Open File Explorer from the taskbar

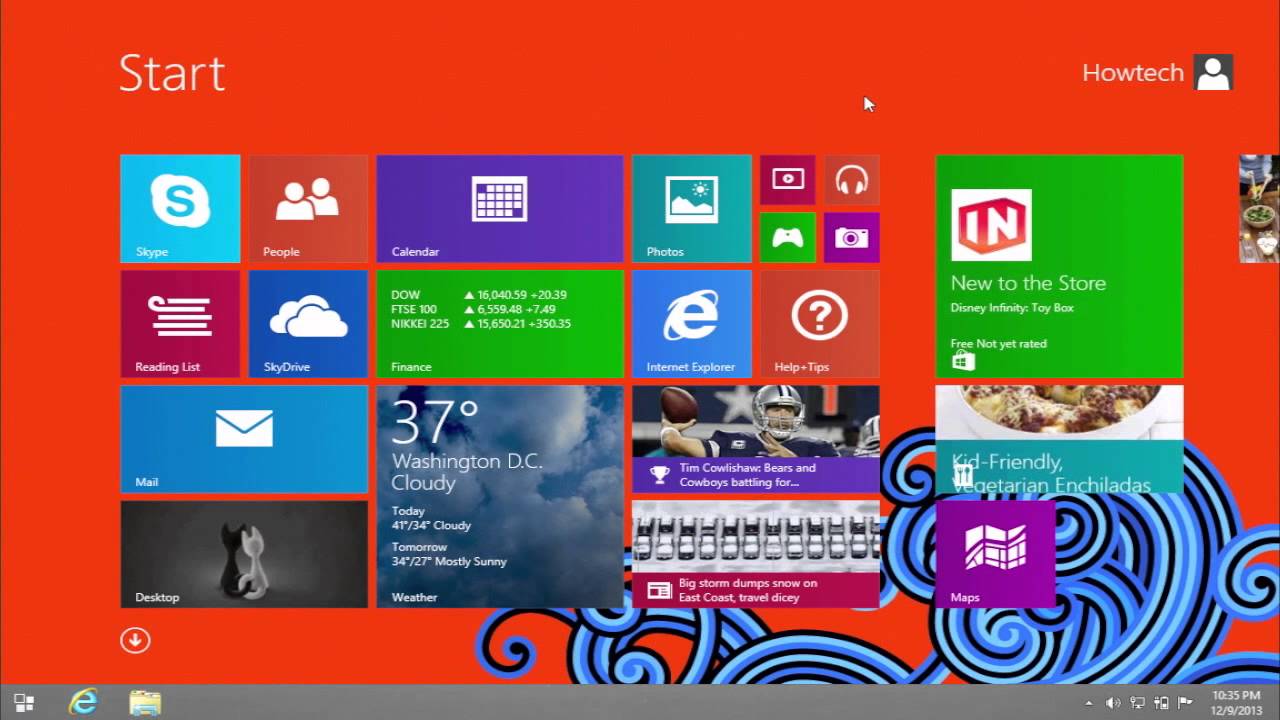(x=145, y=702)
